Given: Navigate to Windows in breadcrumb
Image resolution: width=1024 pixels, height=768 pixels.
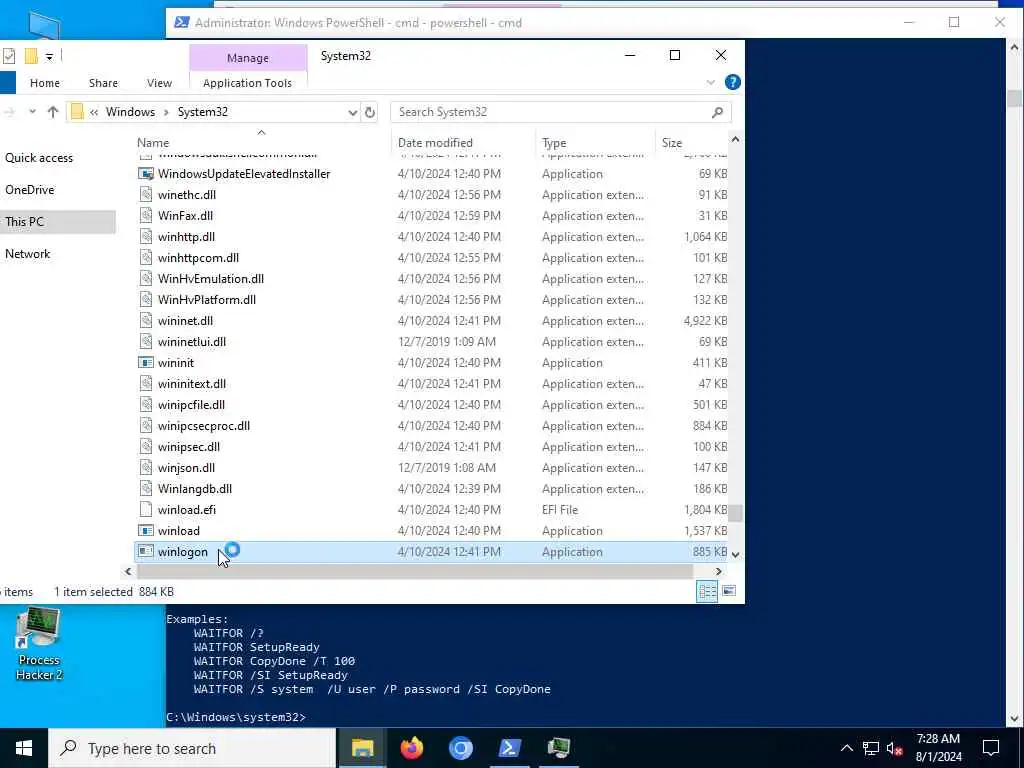Looking at the screenshot, I should pos(131,112).
